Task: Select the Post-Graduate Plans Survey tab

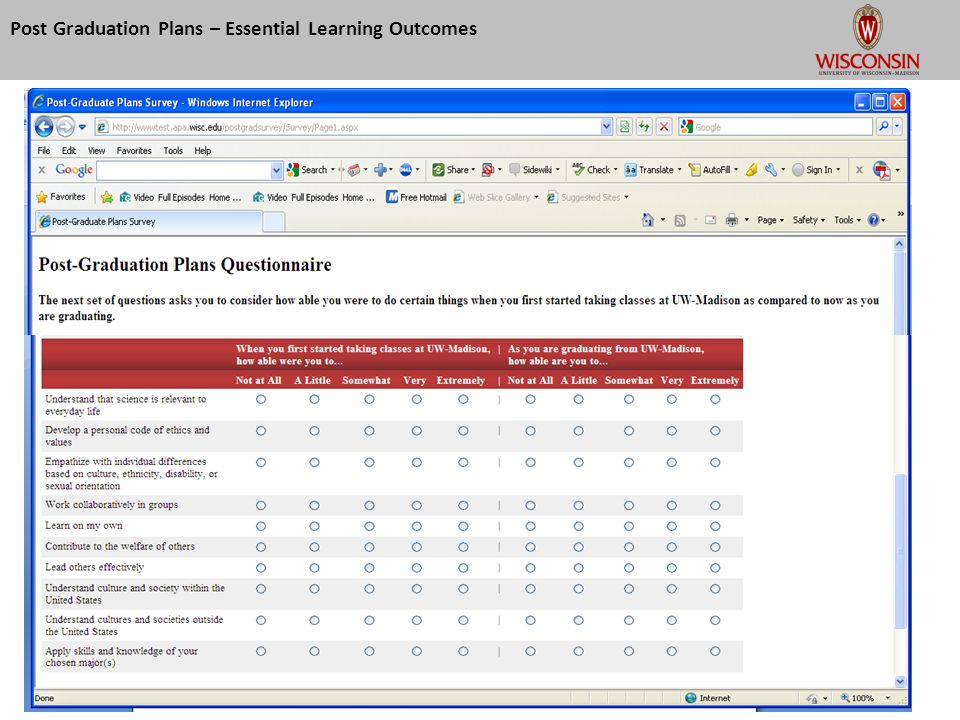Action: [149, 222]
